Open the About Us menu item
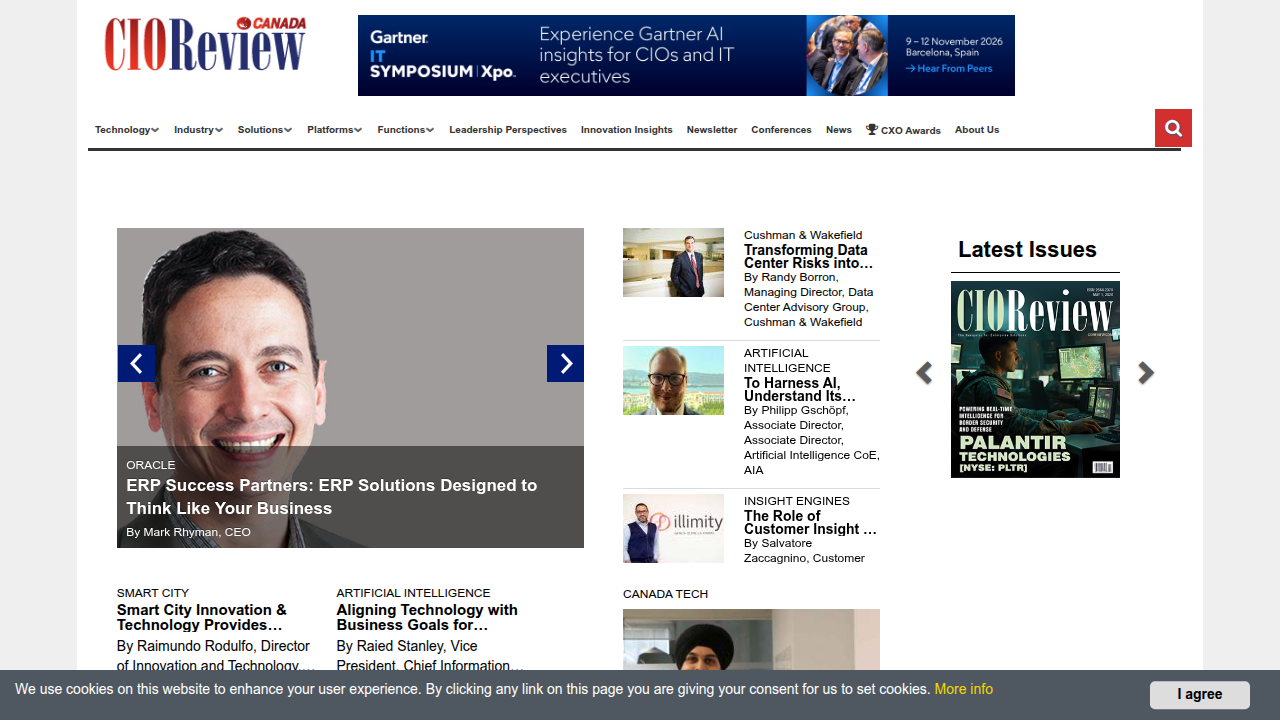 click(977, 130)
